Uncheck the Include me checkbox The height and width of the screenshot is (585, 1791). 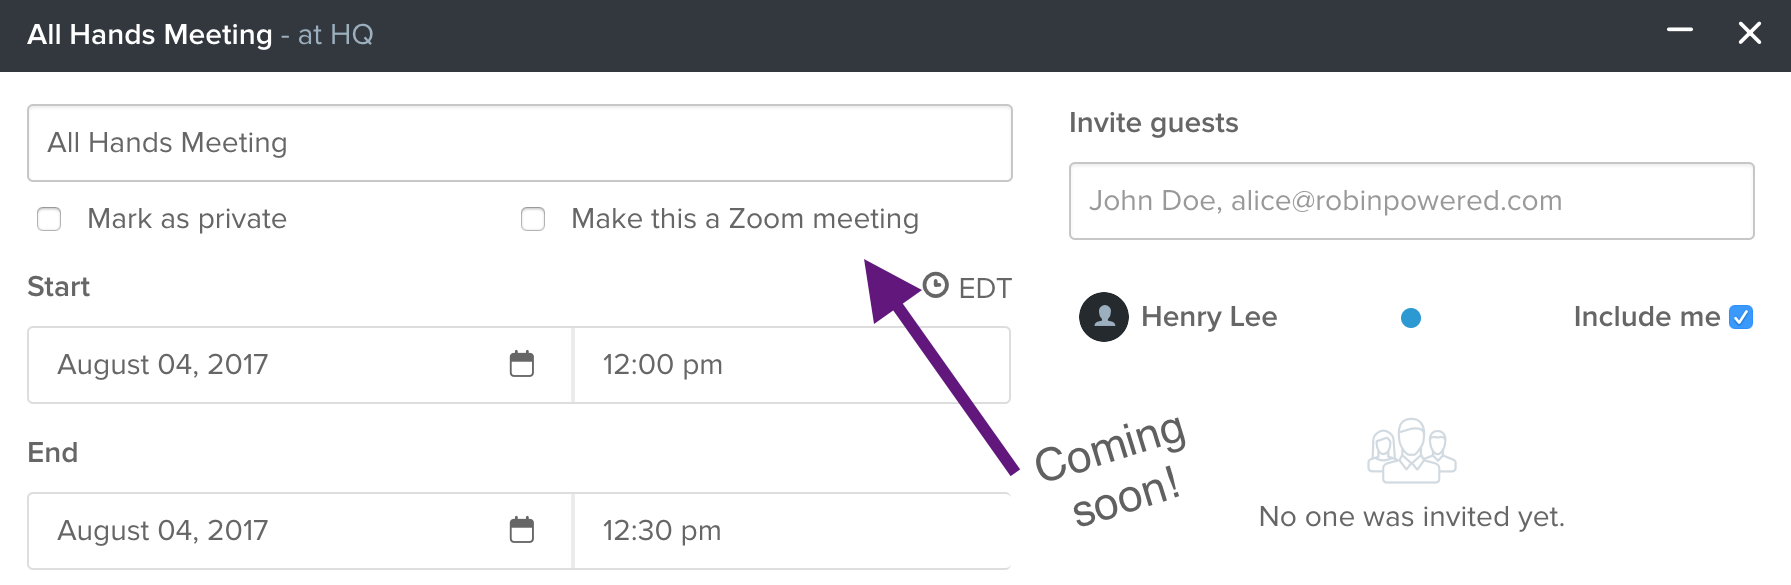coord(1741,317)
